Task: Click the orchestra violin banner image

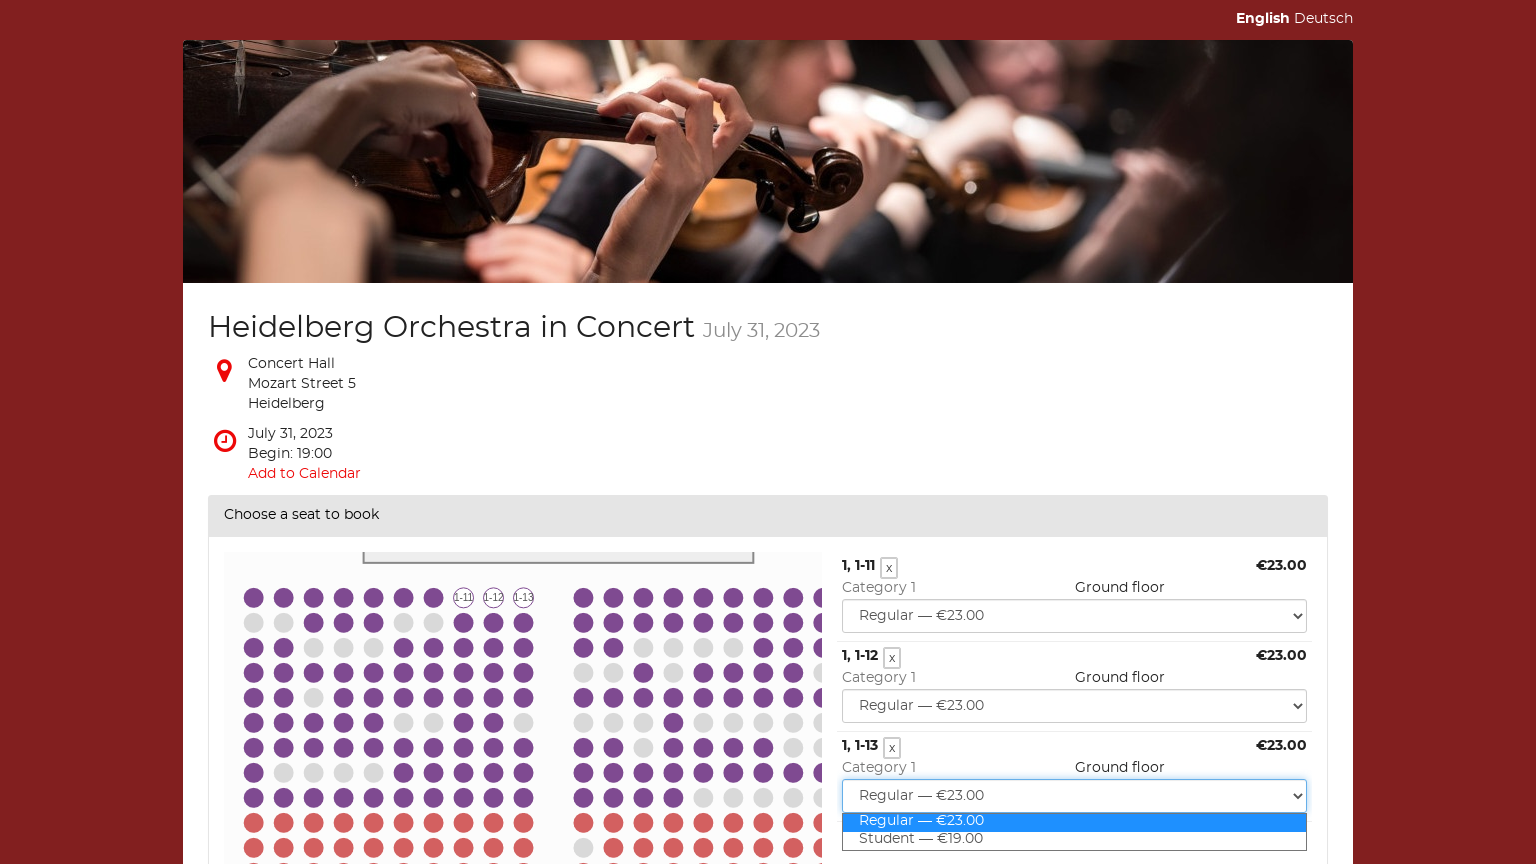Action: (x=767, y=161)
